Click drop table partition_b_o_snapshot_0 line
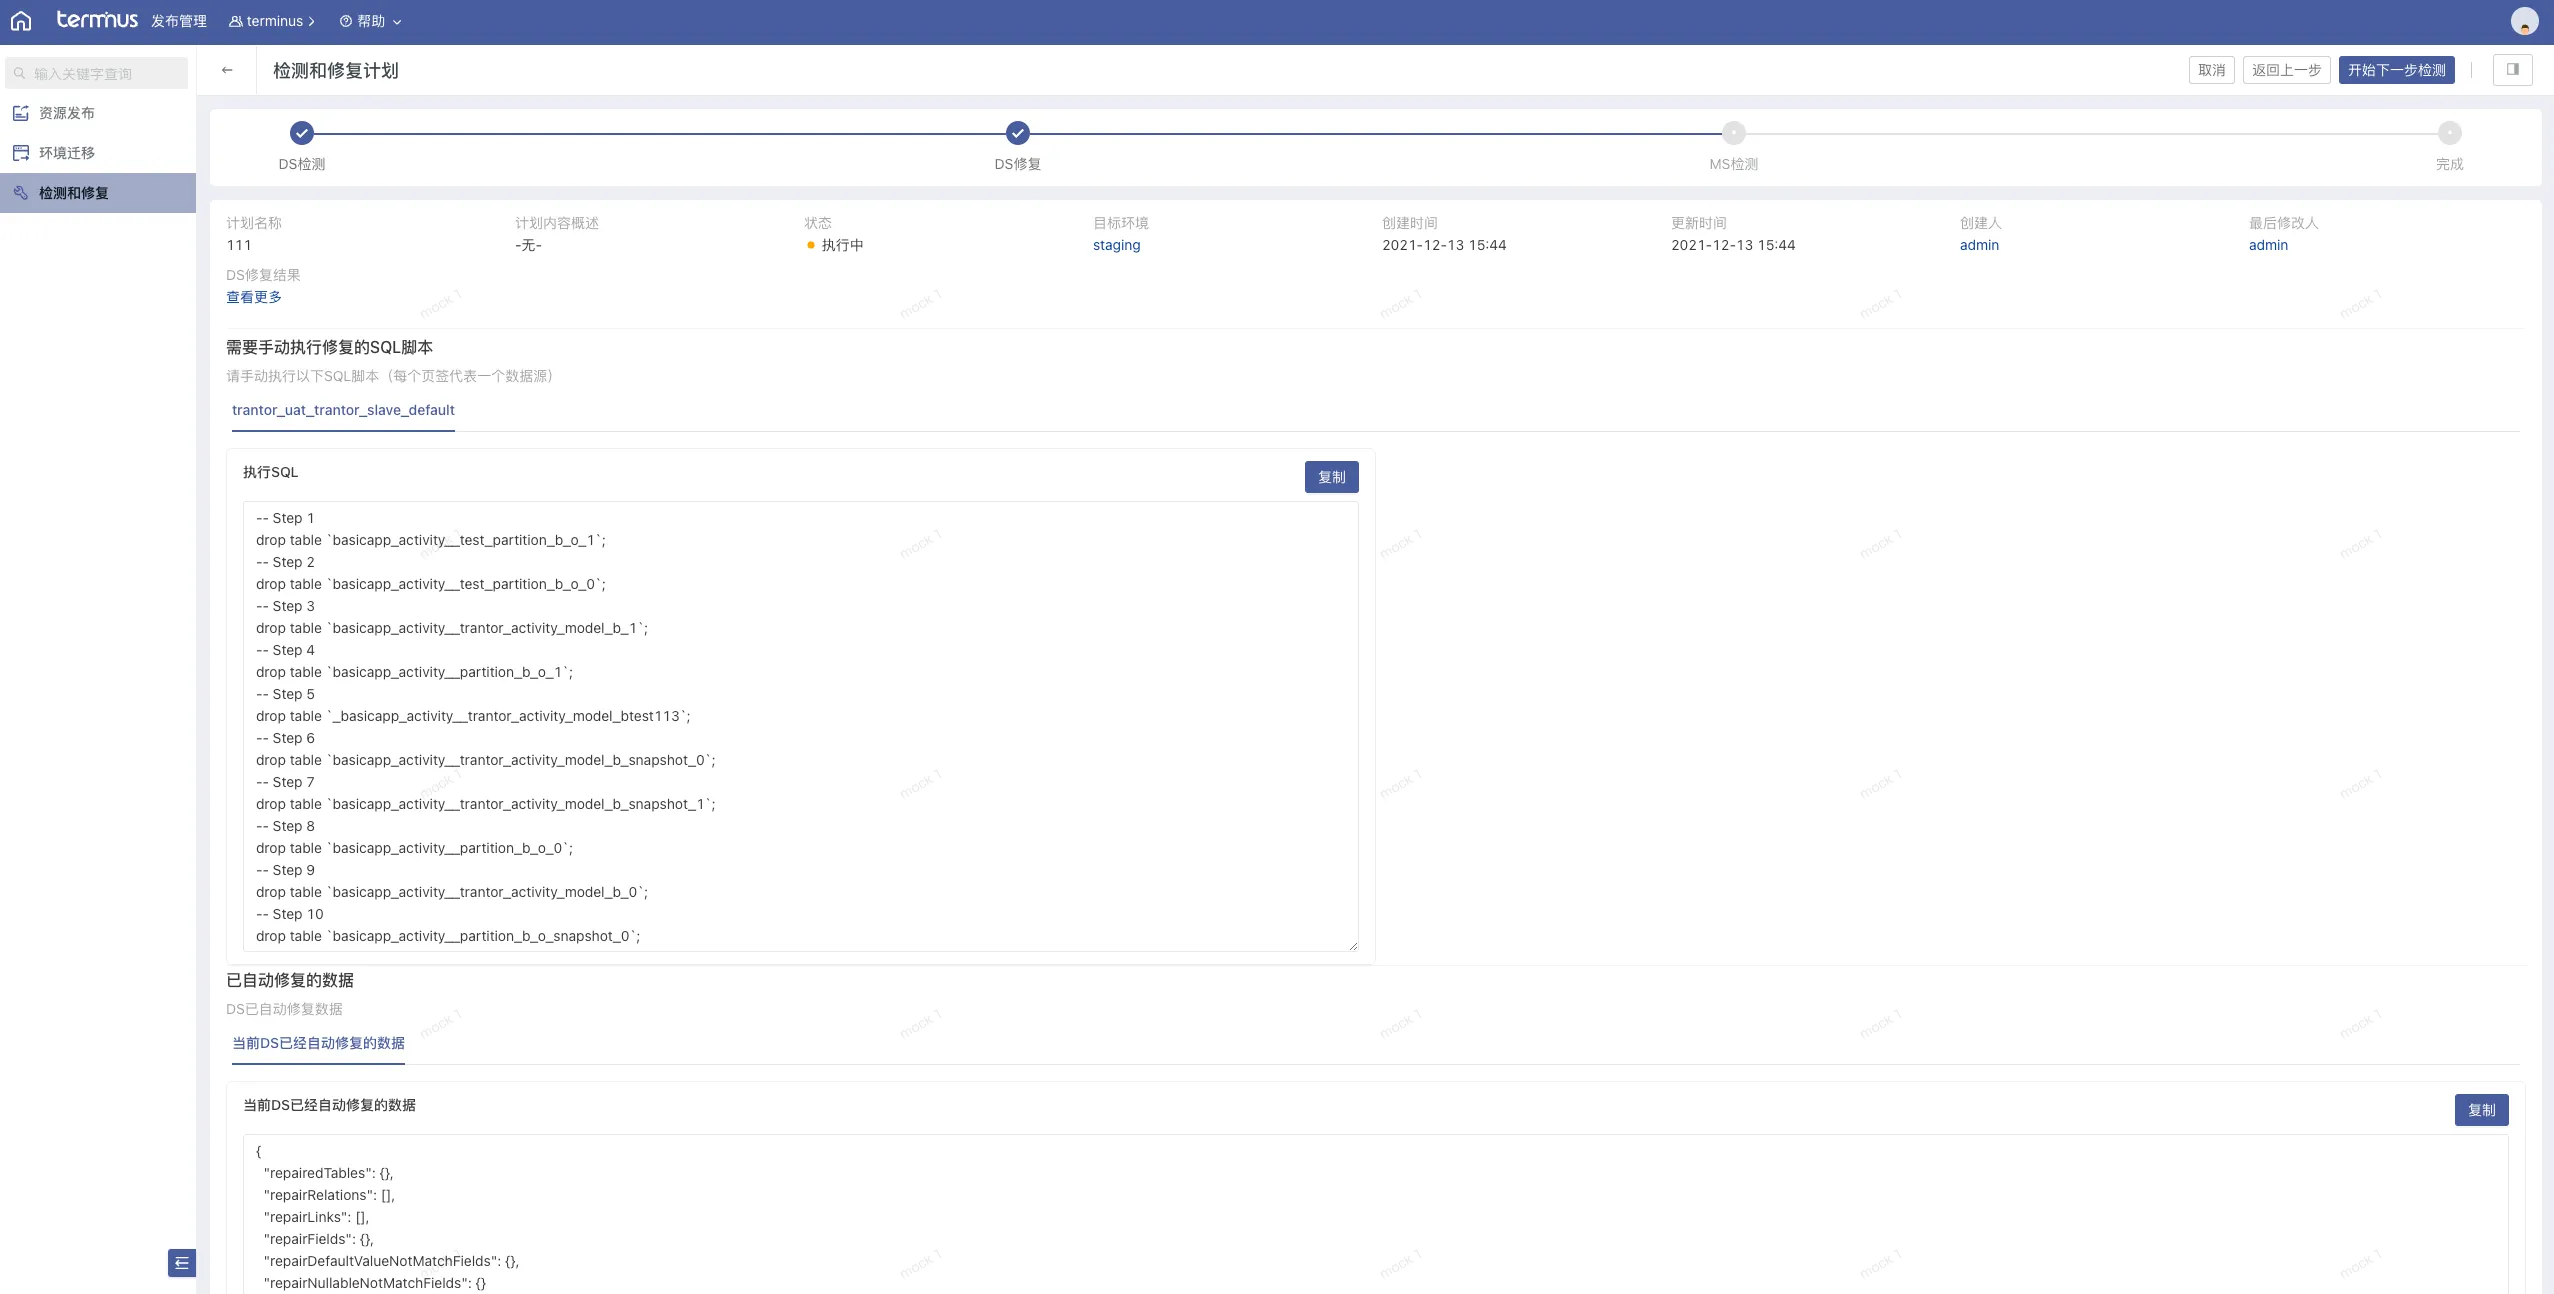2554x1294 pixels. (x=448, y=936)
